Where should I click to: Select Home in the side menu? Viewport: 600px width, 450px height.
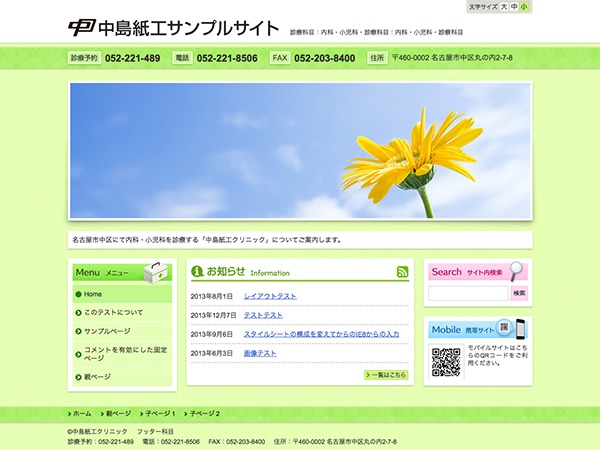tap(122, 294)
